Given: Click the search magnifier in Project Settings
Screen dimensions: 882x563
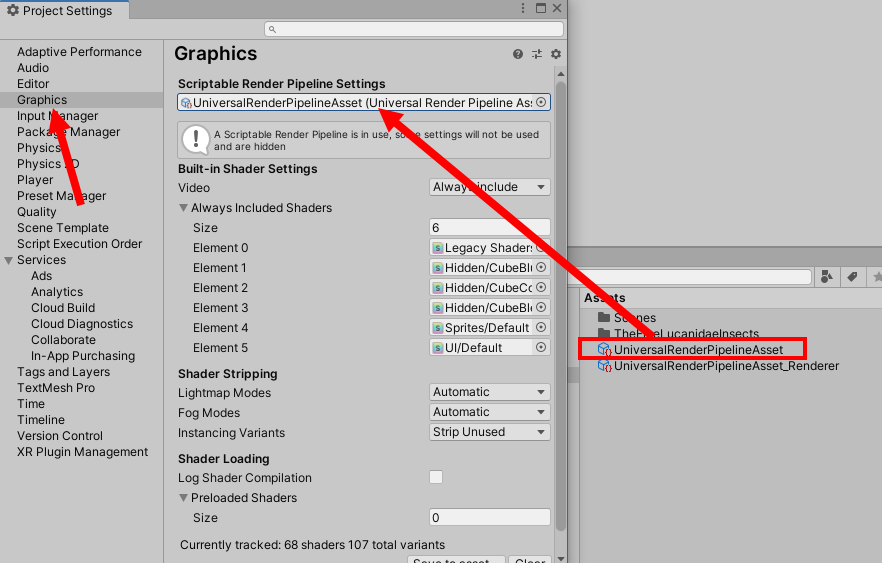Looking at the screenshot, I should click(272, 29).
